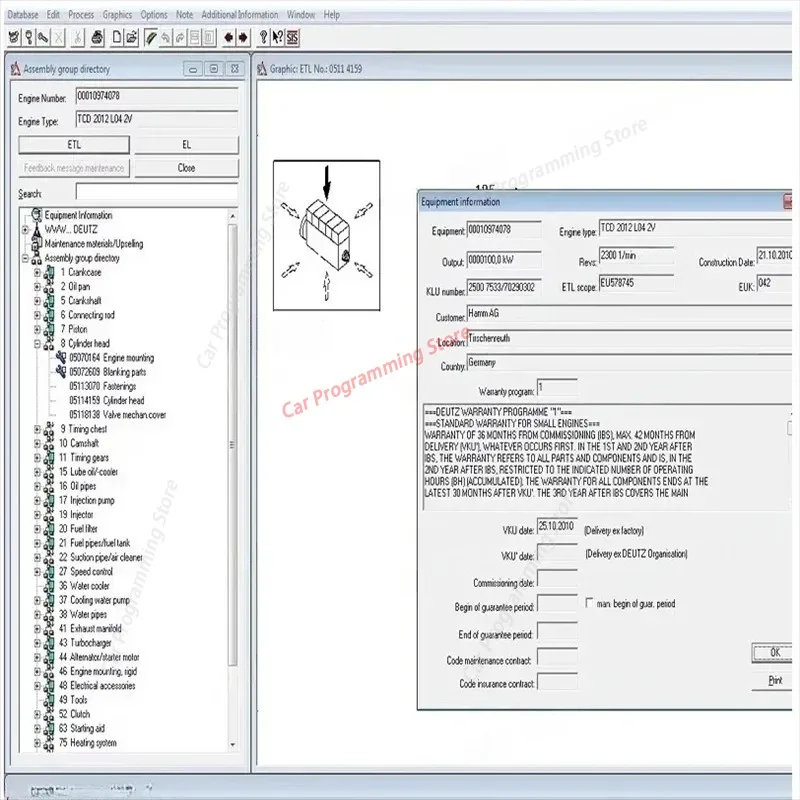Select the 05113070 Fastenings row
Screen dimensions: 800x800
coord(103,386)
